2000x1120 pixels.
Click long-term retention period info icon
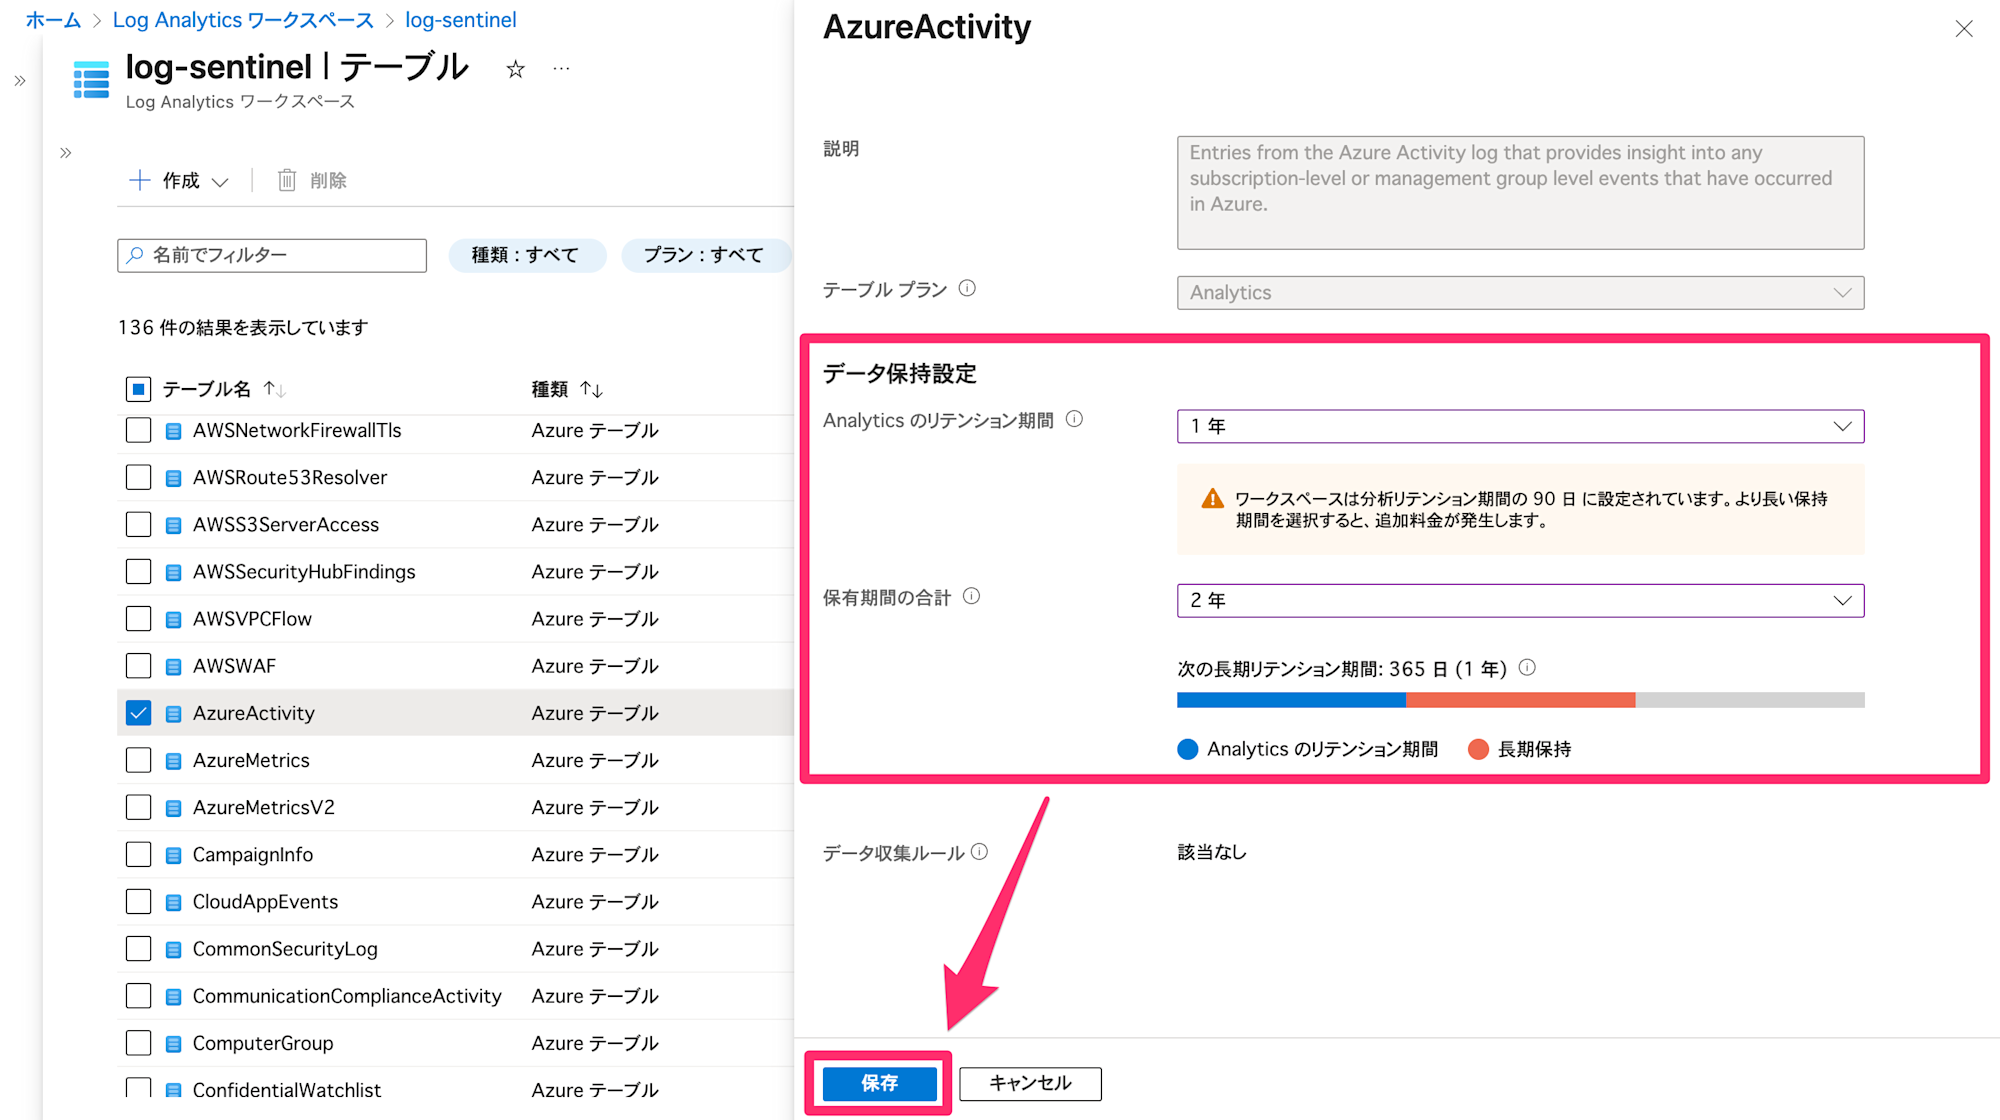tap(1527, 667)
